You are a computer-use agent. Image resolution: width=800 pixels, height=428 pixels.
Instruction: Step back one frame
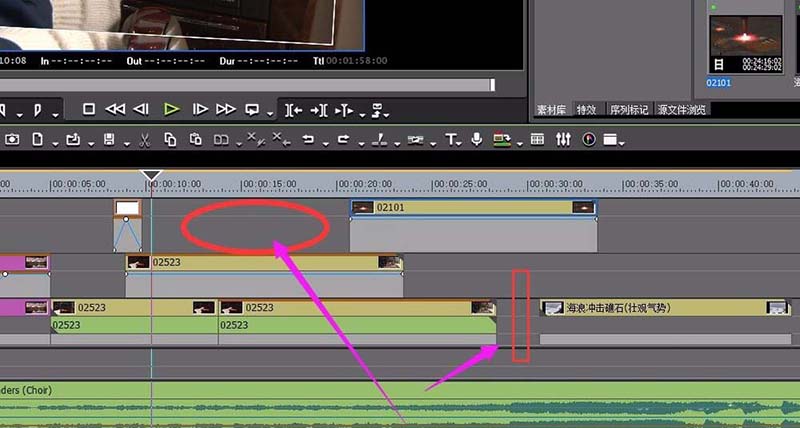pos(141,109)
